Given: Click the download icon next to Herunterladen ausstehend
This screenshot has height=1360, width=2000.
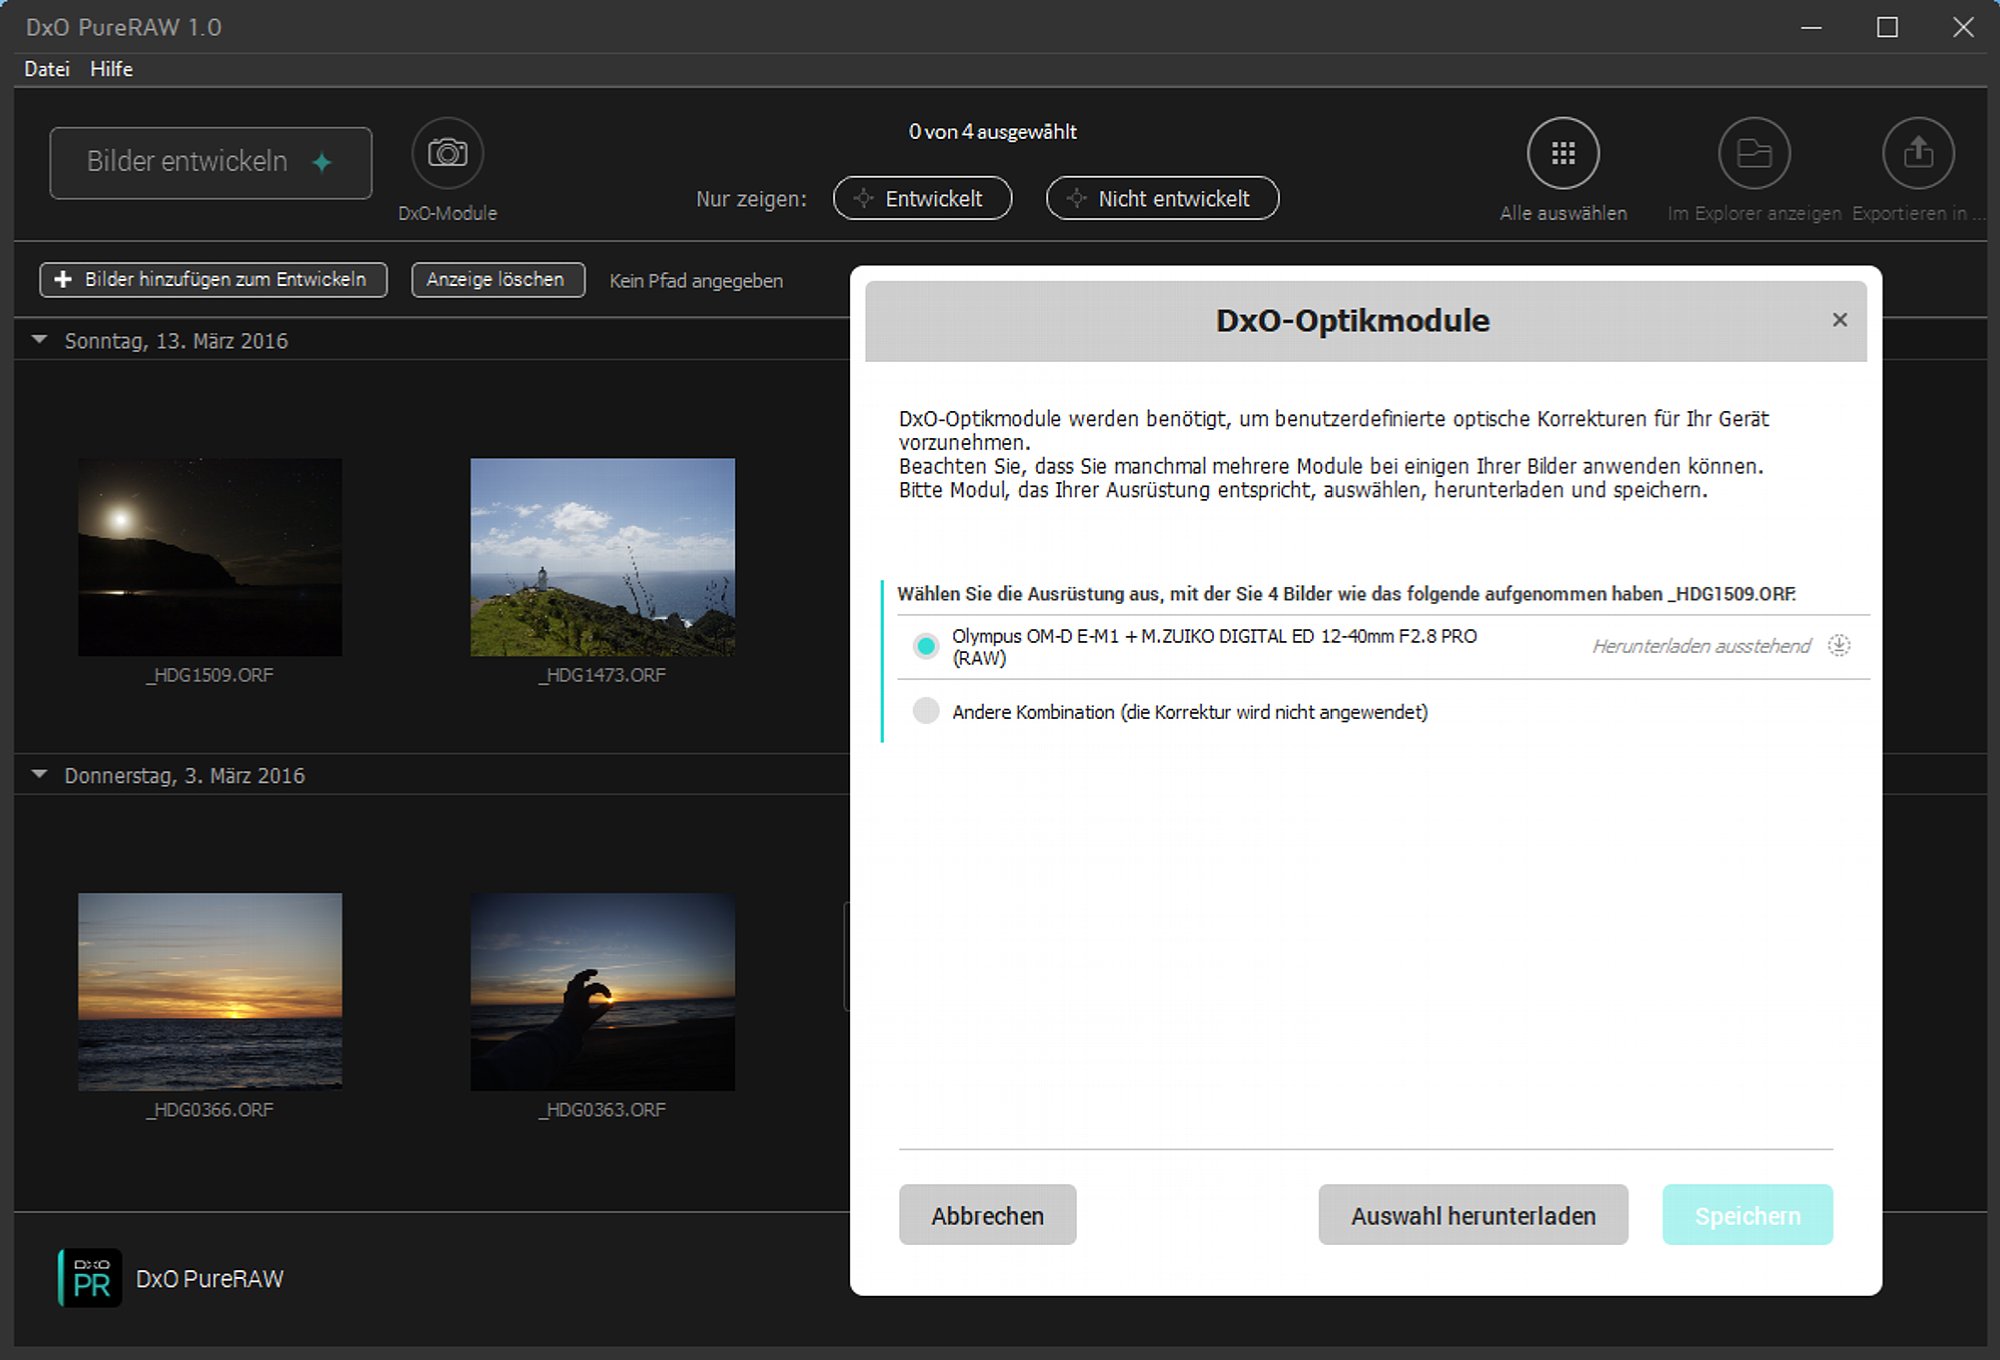Looking at the screenshot, I should pos(1838,645).
